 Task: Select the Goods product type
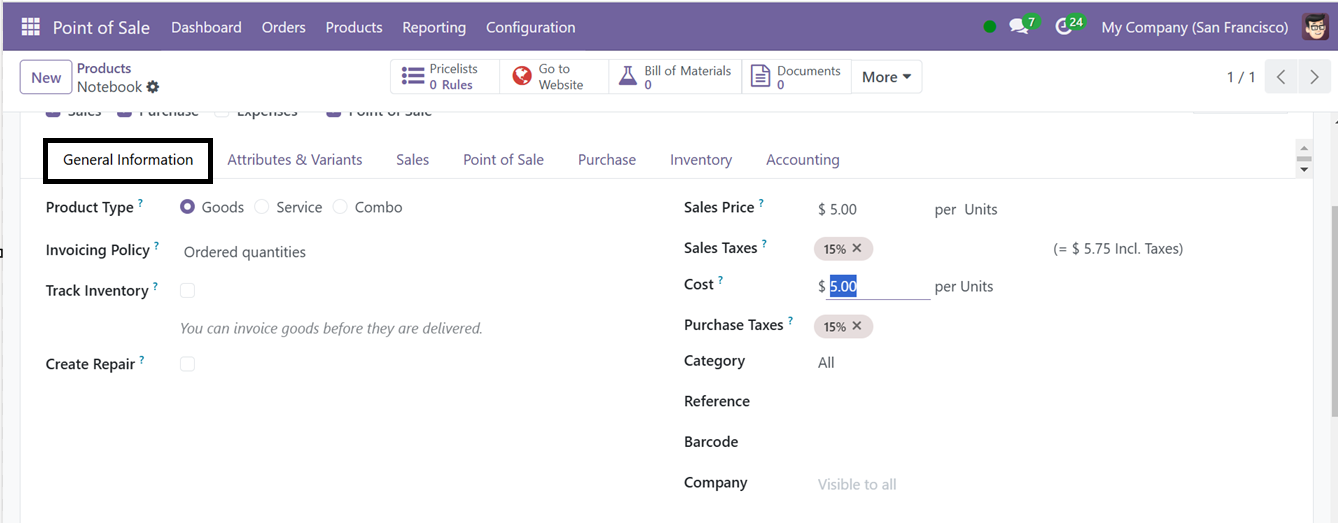[187, 207]
